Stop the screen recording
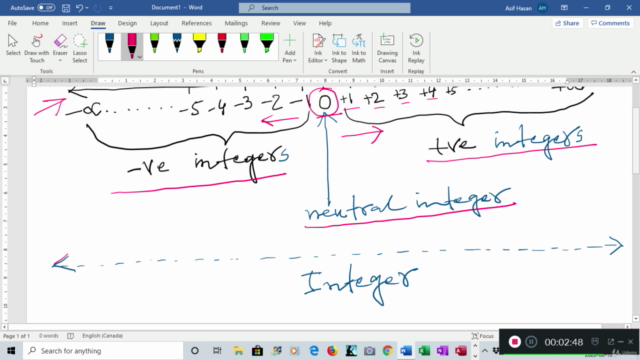This screenshot has width=640, height=360. (x=515, y=342)
